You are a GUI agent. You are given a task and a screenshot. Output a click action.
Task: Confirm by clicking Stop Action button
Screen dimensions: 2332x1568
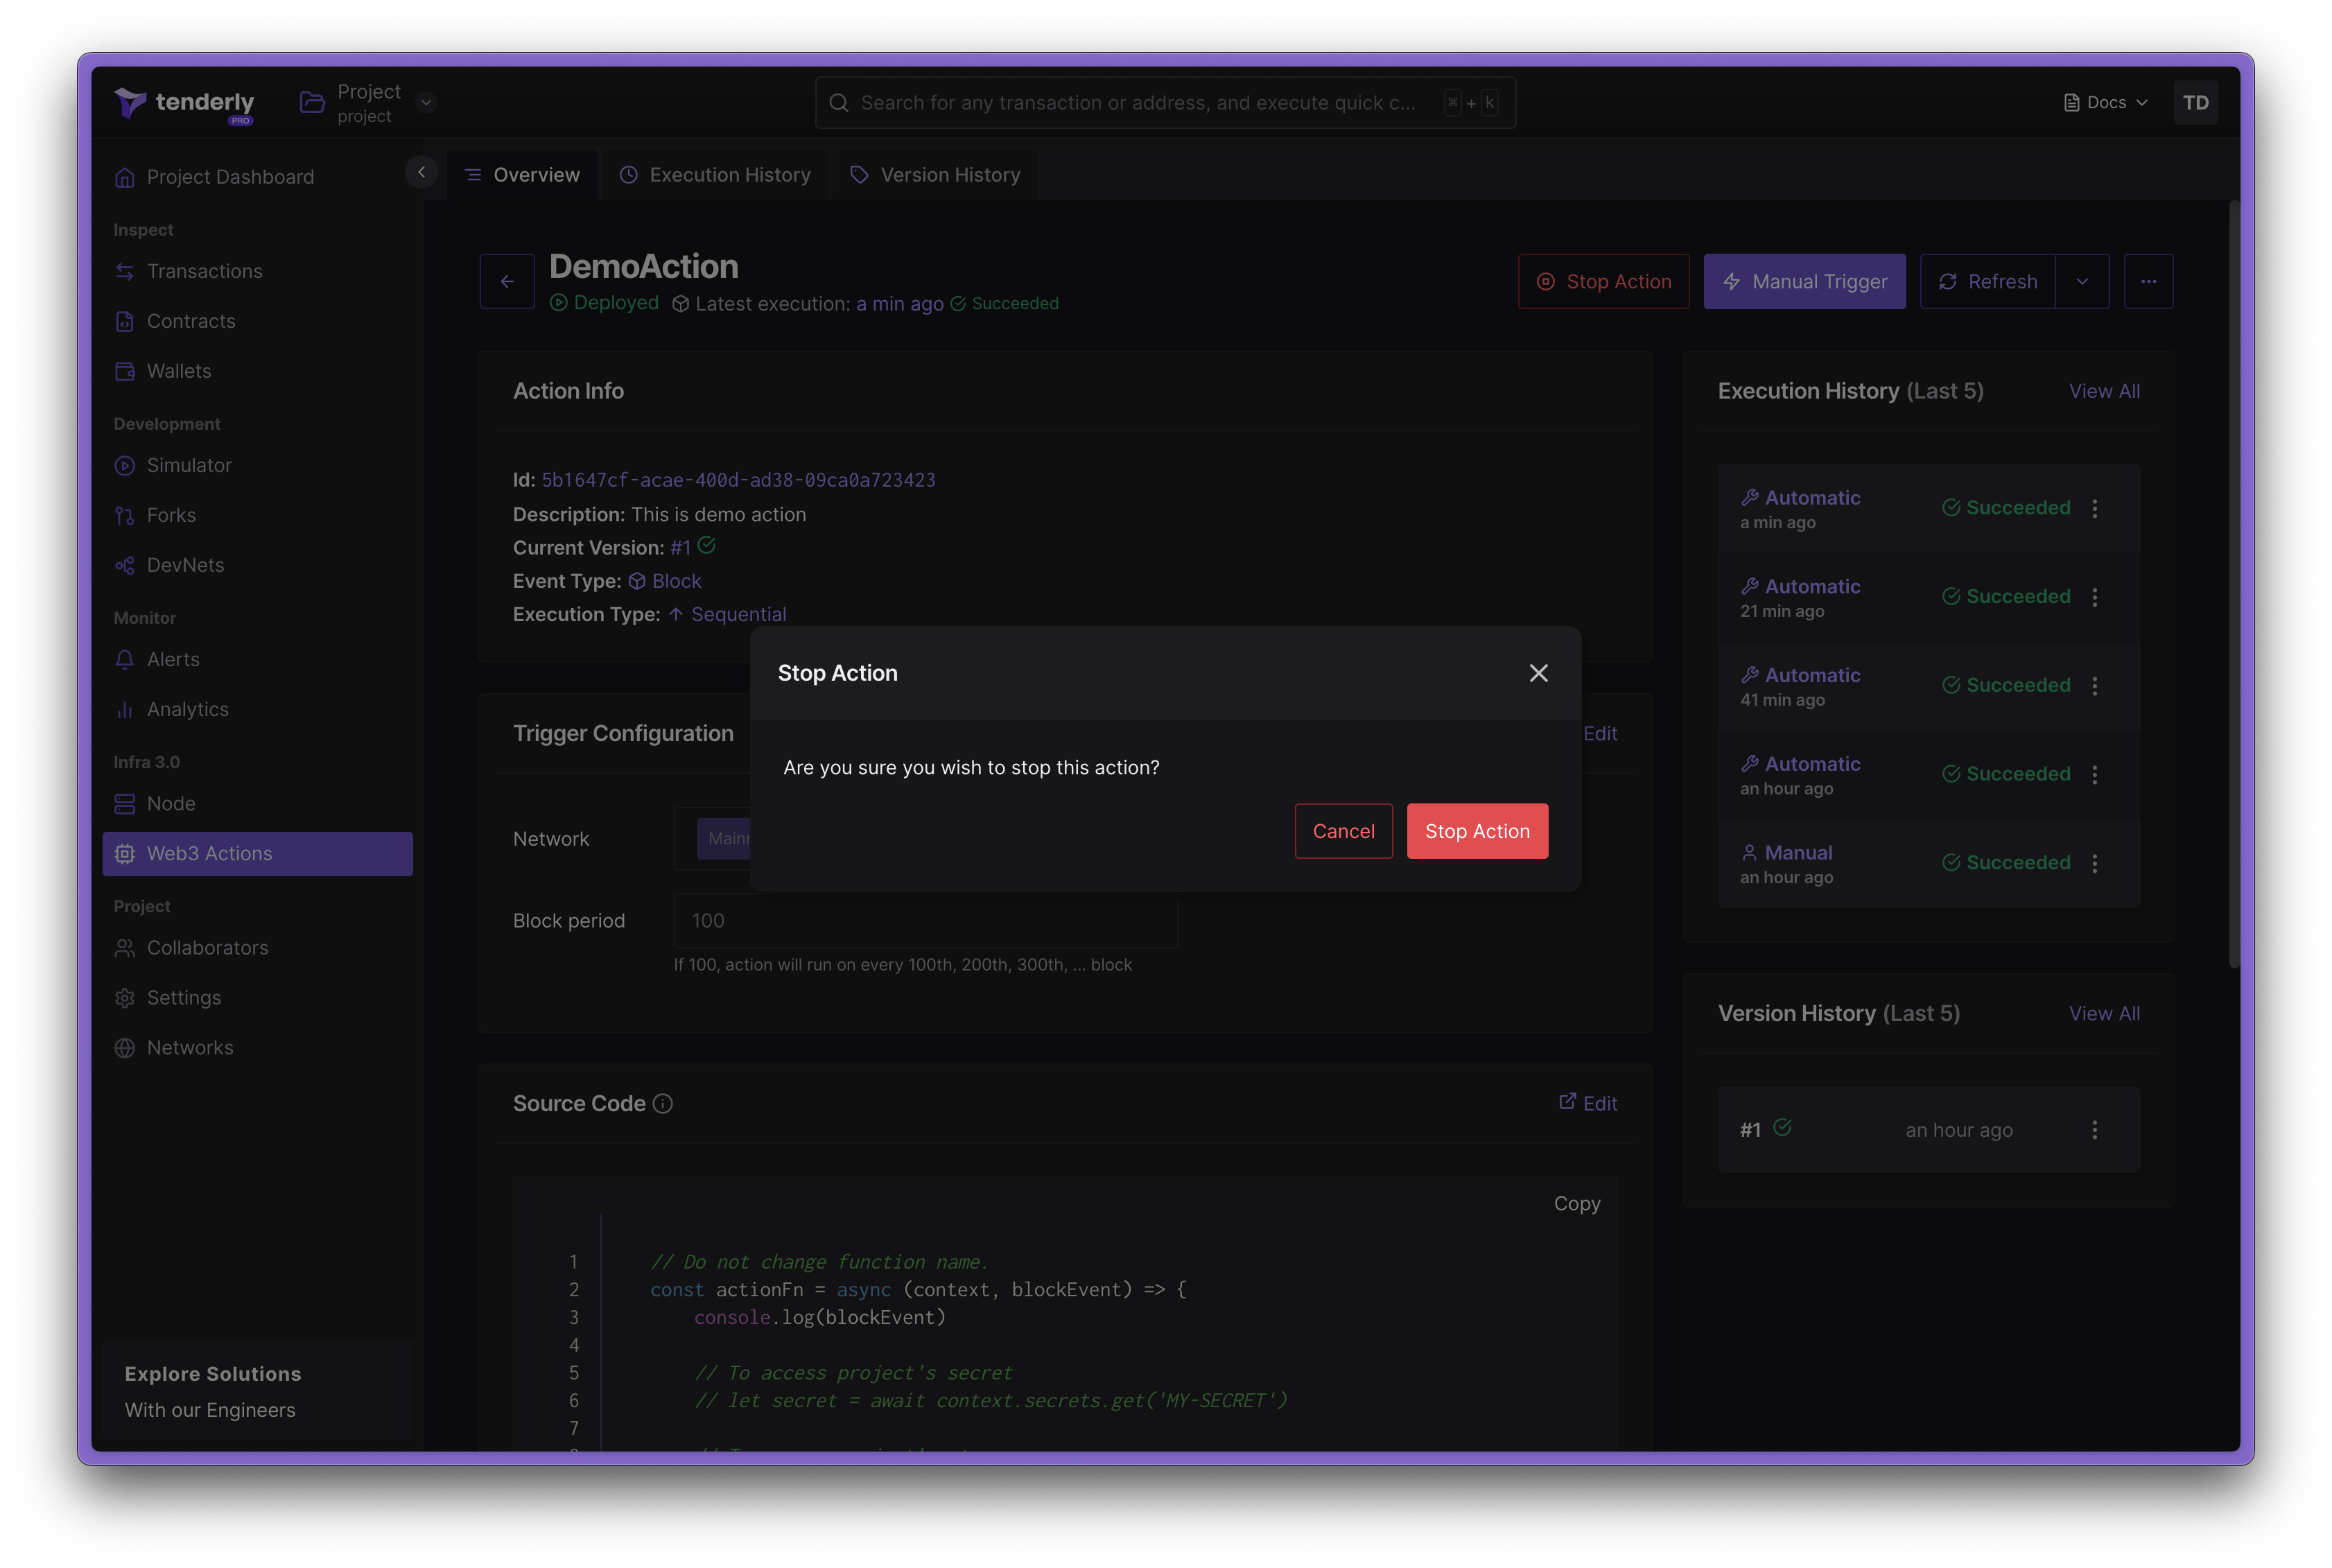tap(1477, 831)
